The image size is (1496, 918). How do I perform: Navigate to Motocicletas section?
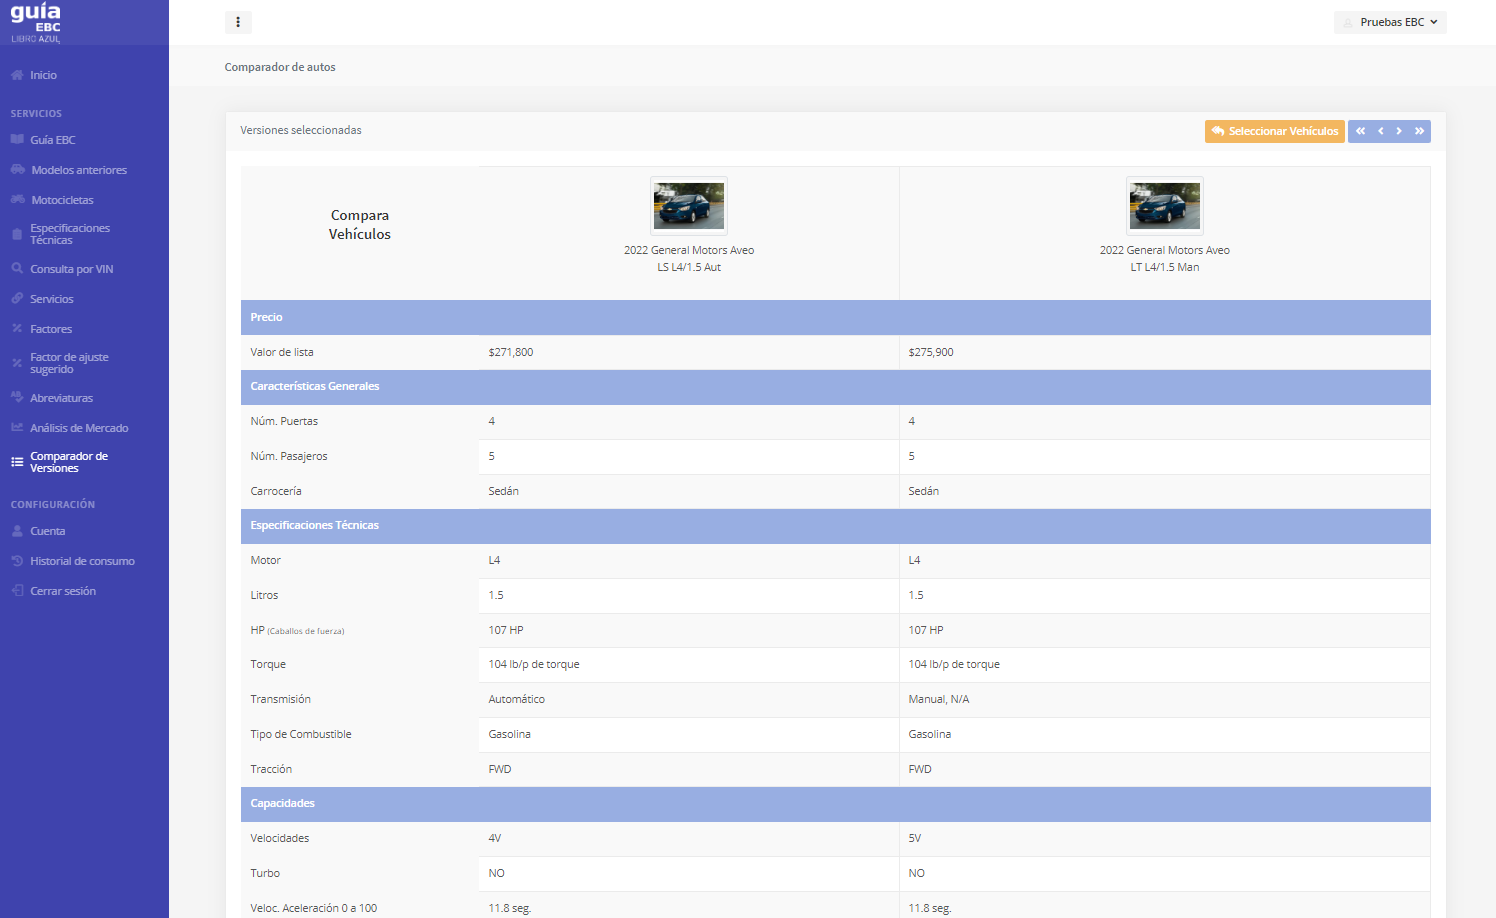[x=62, y=200]
